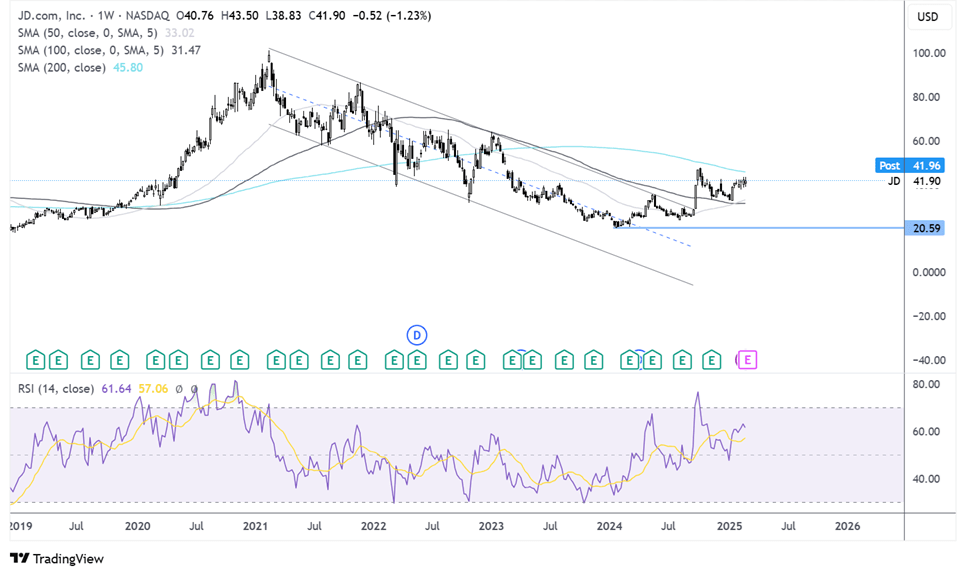Click the change −0.52 (−1.23%) header value
The image size is (966, 576).
(x=392, y=15)
